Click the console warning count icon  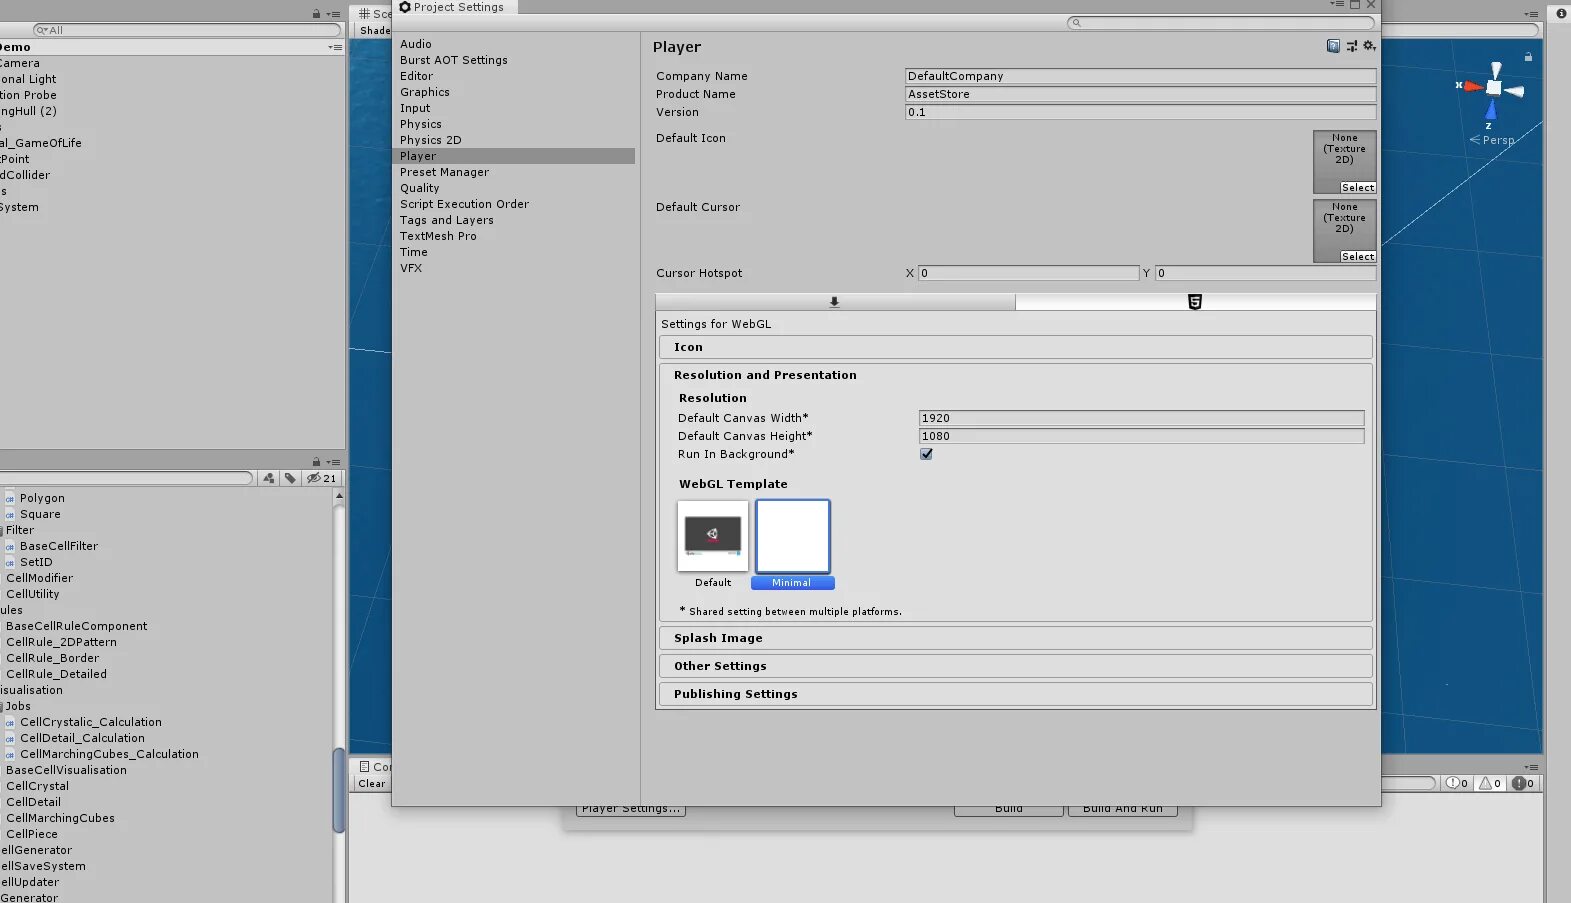coord(1490,783)
